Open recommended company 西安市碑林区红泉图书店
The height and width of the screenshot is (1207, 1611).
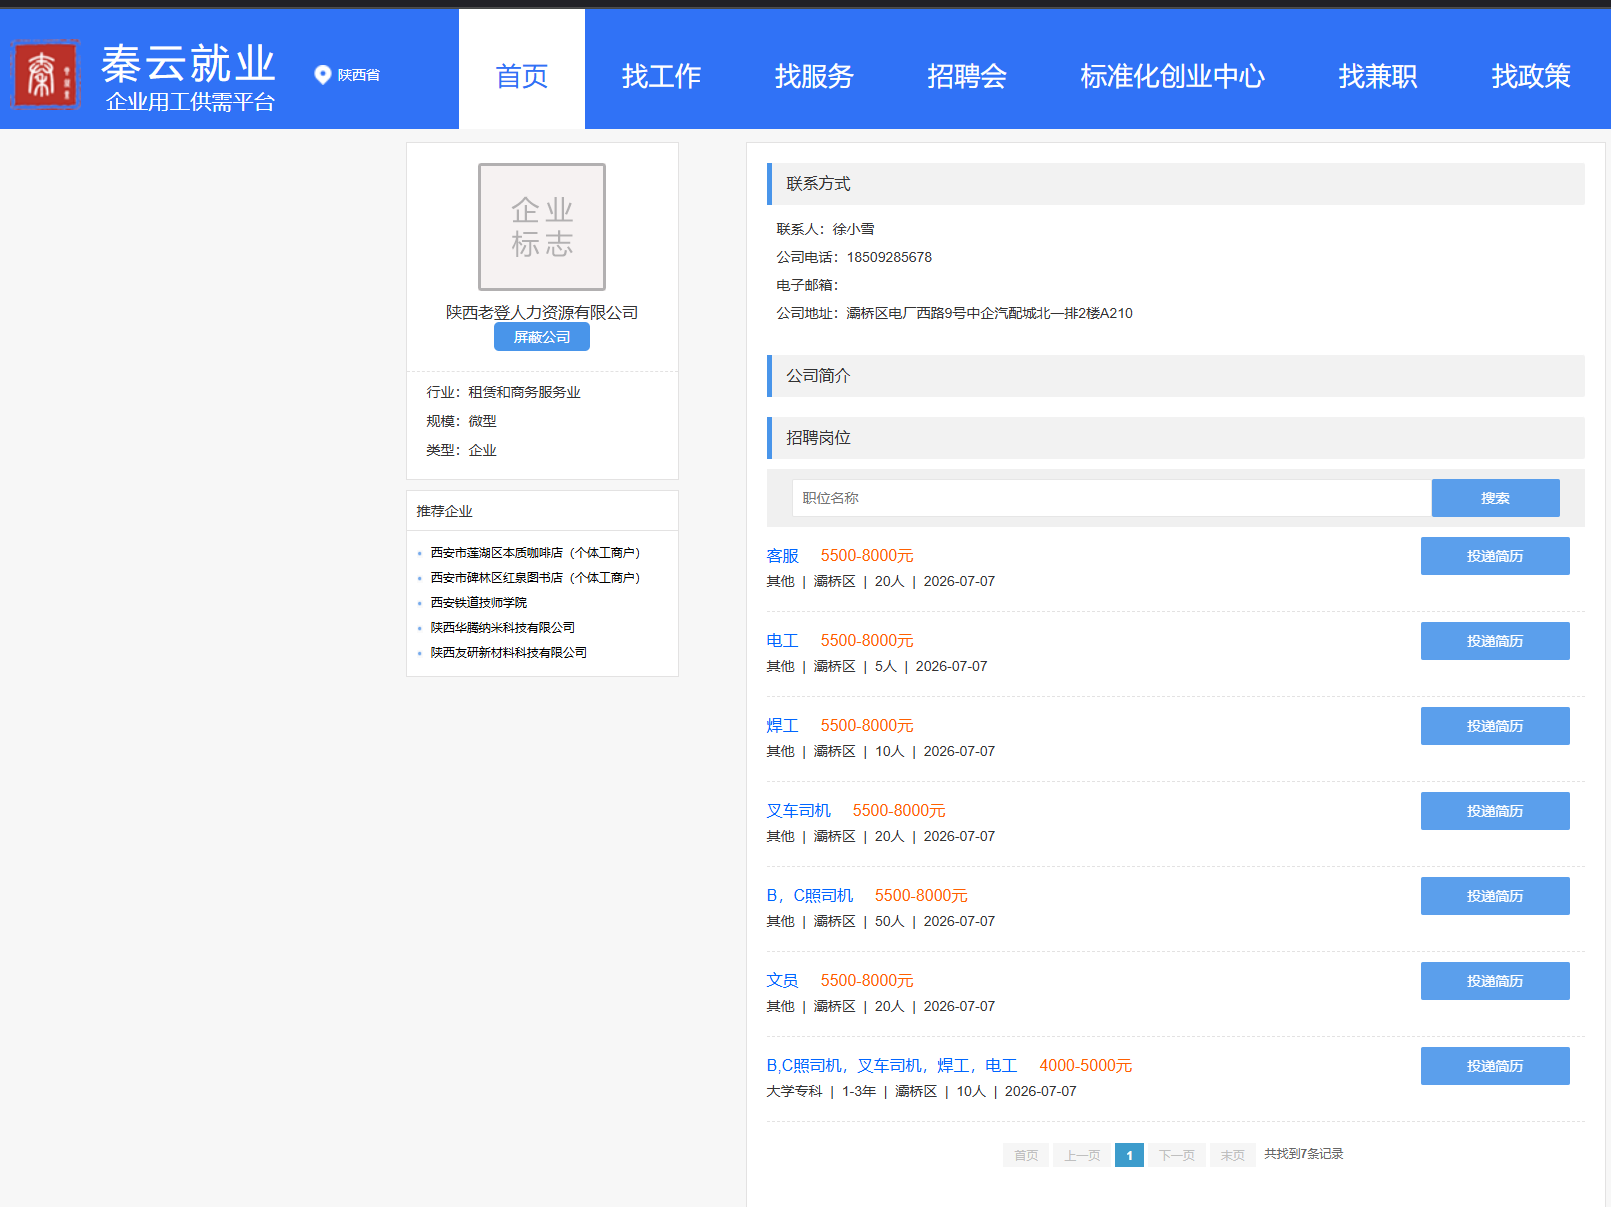pyautogui.click(x=535, y=578)
